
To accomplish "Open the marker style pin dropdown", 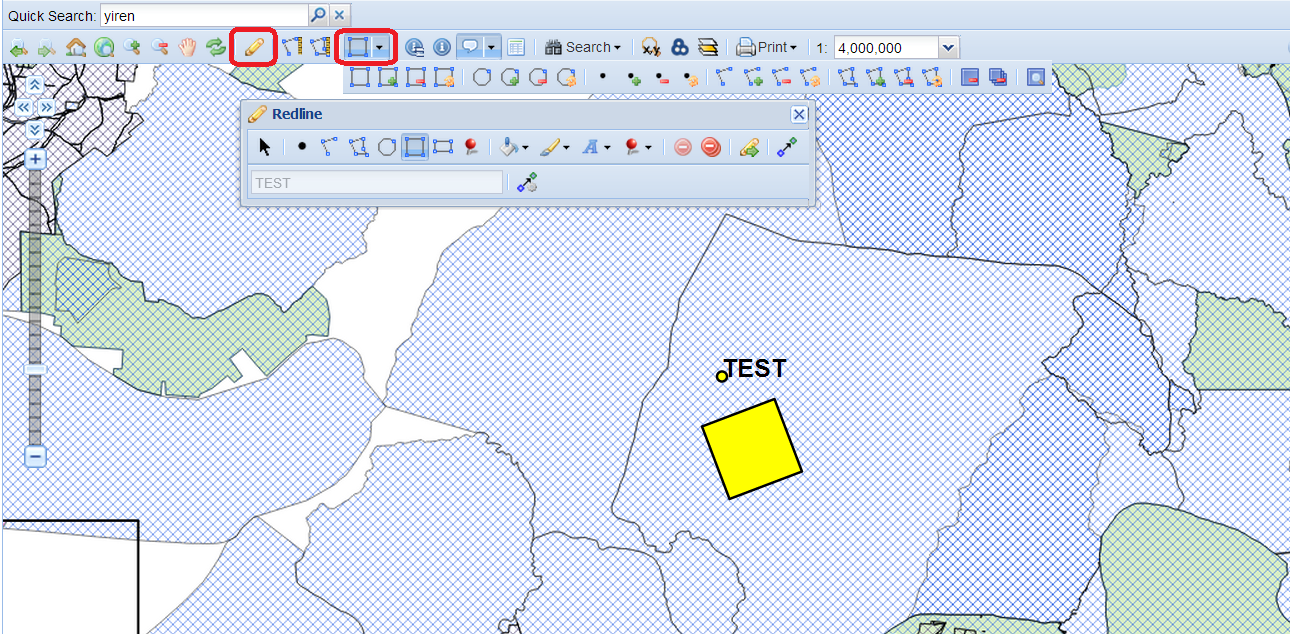I will [x=638, y=147].
